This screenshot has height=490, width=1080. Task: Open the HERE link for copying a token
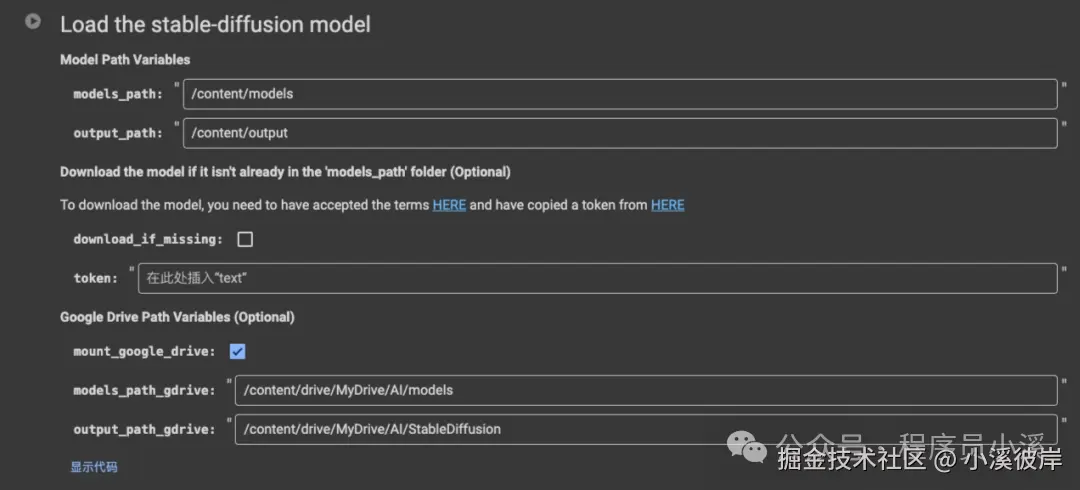click(667, 205)
